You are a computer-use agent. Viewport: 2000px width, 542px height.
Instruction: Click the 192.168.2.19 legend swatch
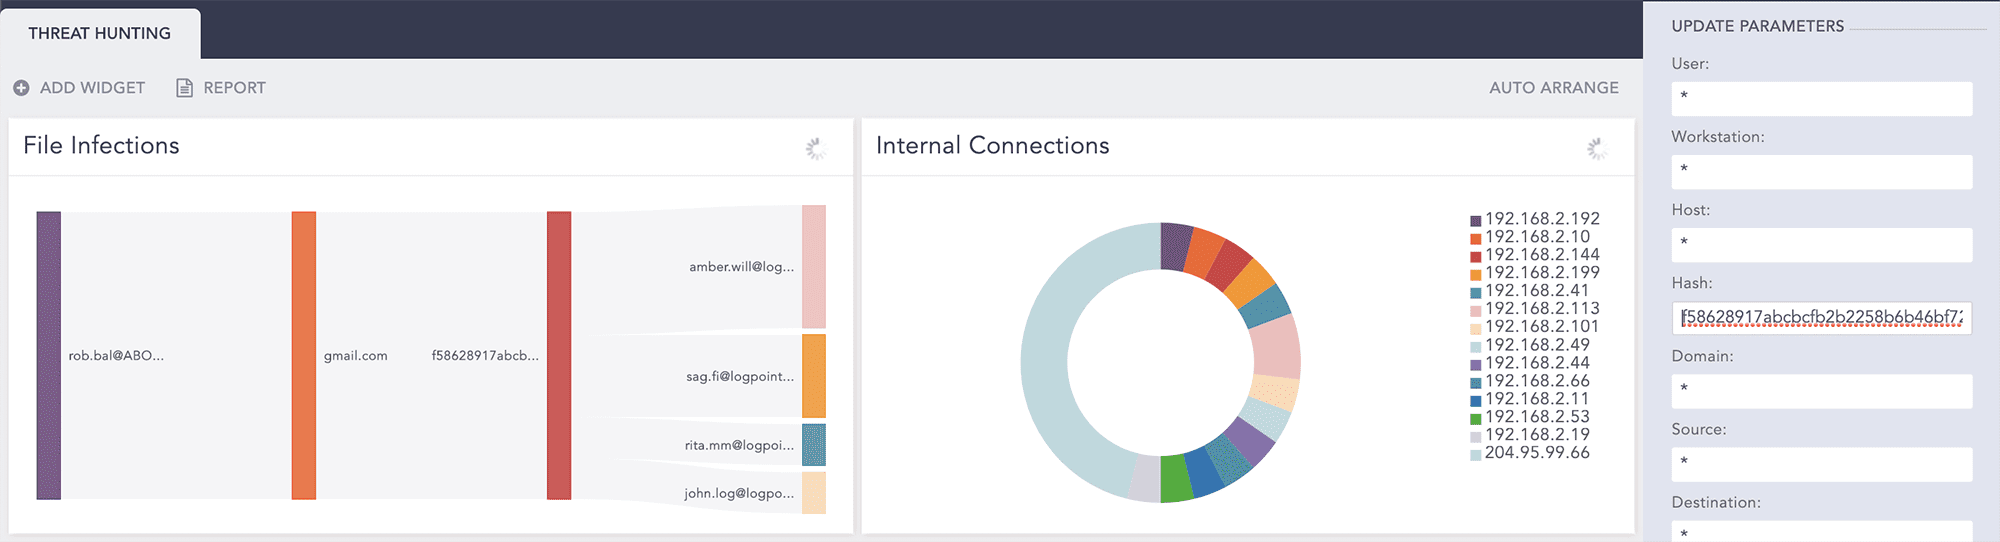(1476, 437)
